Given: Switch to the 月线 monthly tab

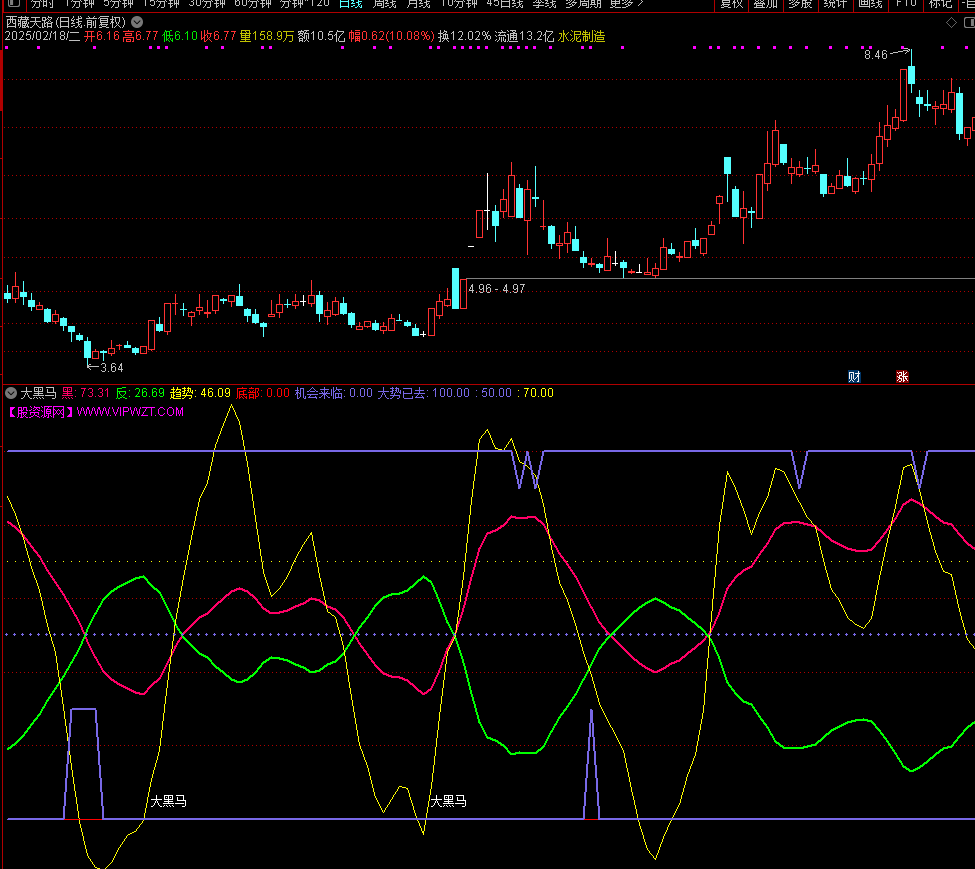Looking at the screenshot, I should (418, 4).
